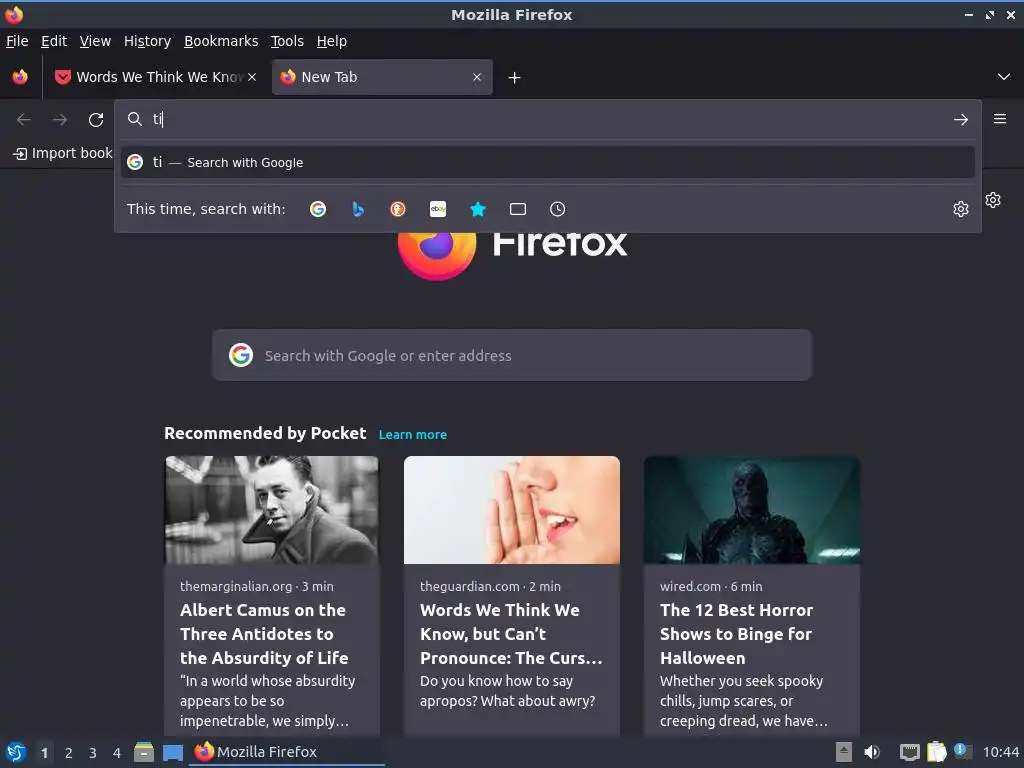1024x768 pixels.
Task: Select the New Tab tab
Action: point(382,77)
